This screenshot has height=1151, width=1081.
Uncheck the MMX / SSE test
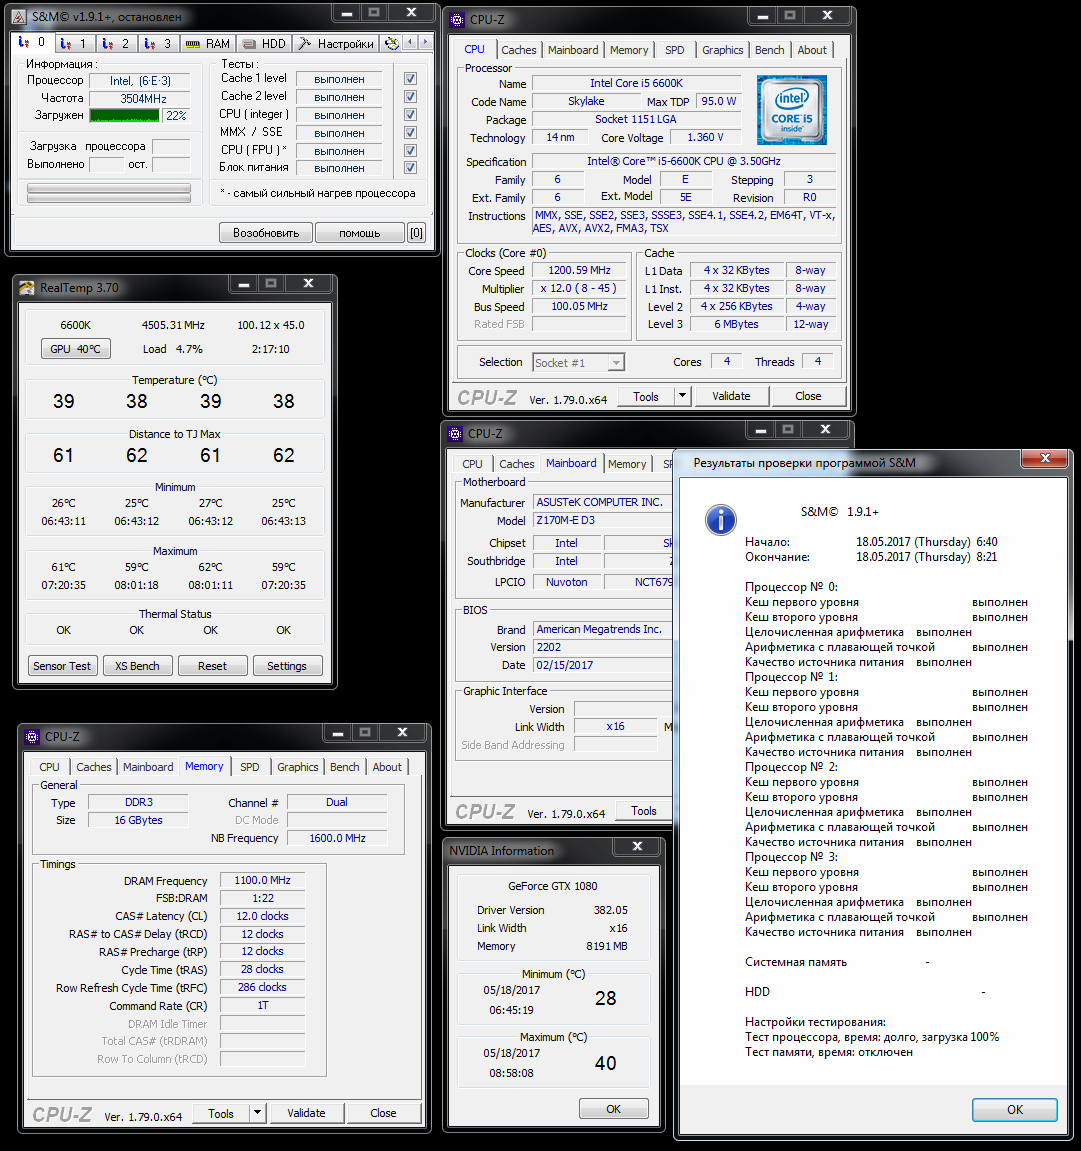410,132
